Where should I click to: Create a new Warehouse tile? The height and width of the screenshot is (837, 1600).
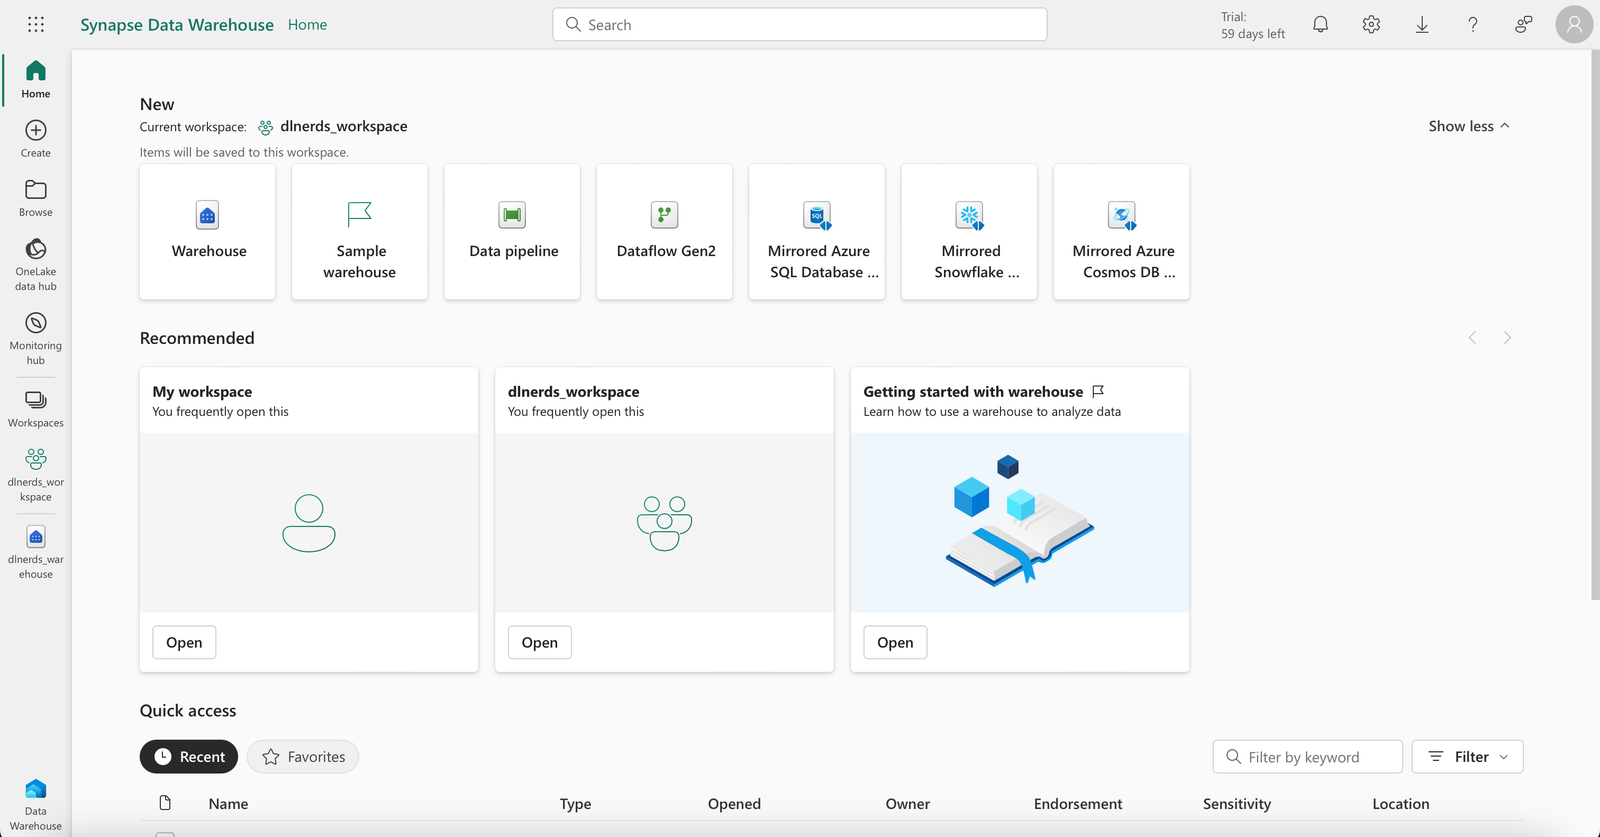coord(208,232)
